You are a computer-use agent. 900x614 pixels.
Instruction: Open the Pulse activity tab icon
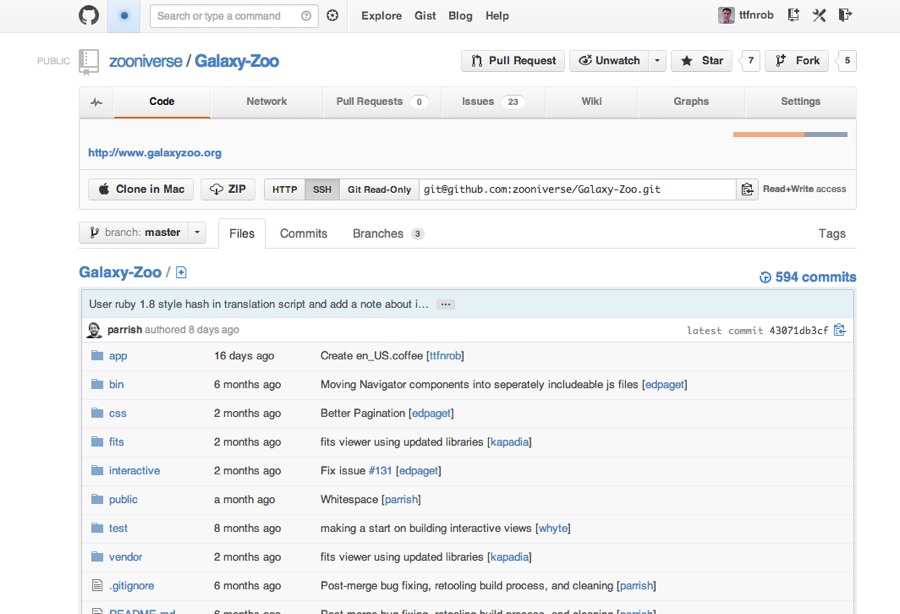click(x=97, y=102)
